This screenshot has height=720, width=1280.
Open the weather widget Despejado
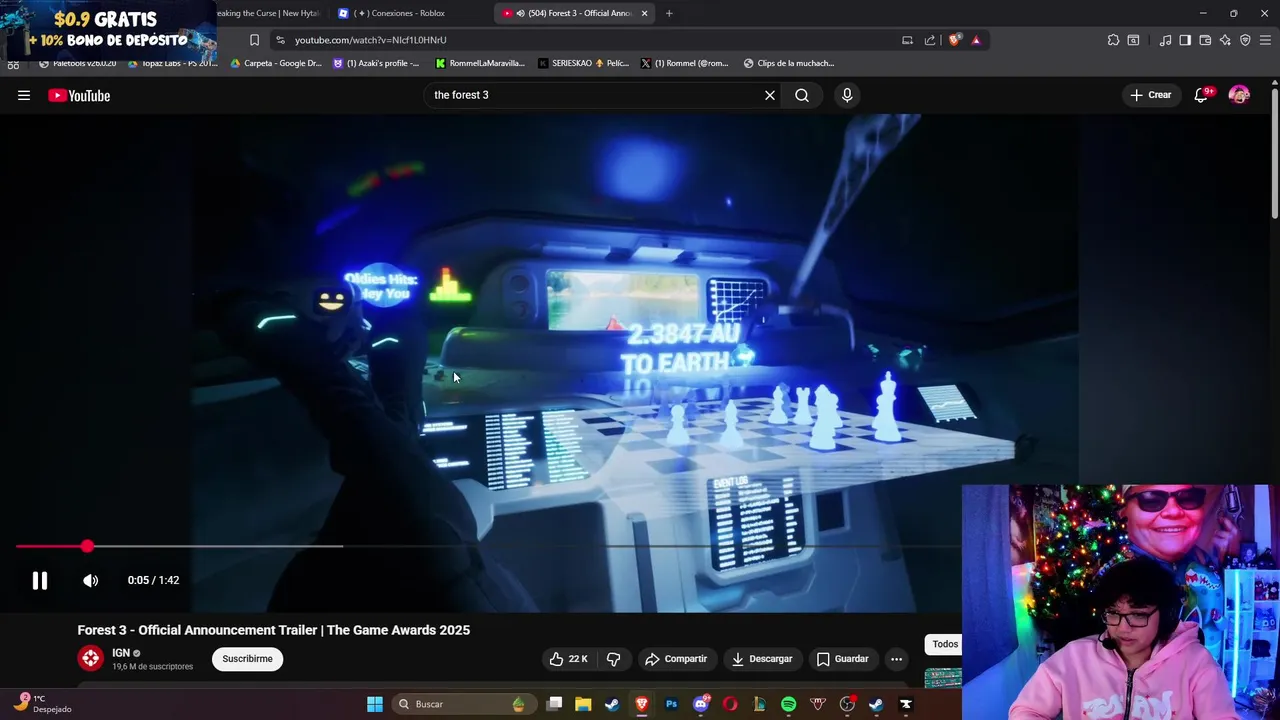point(44,704)
